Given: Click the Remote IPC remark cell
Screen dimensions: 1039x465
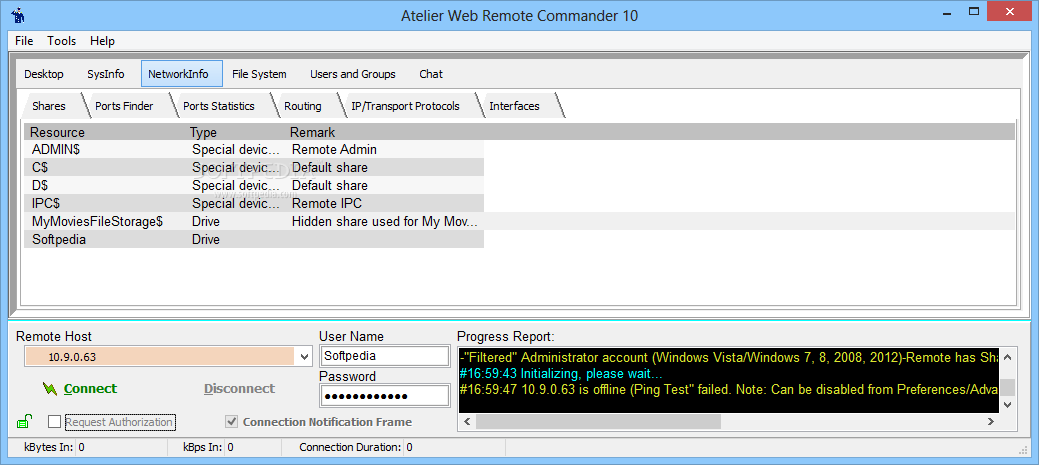Looking at the screenshot, I should [327, 203].
